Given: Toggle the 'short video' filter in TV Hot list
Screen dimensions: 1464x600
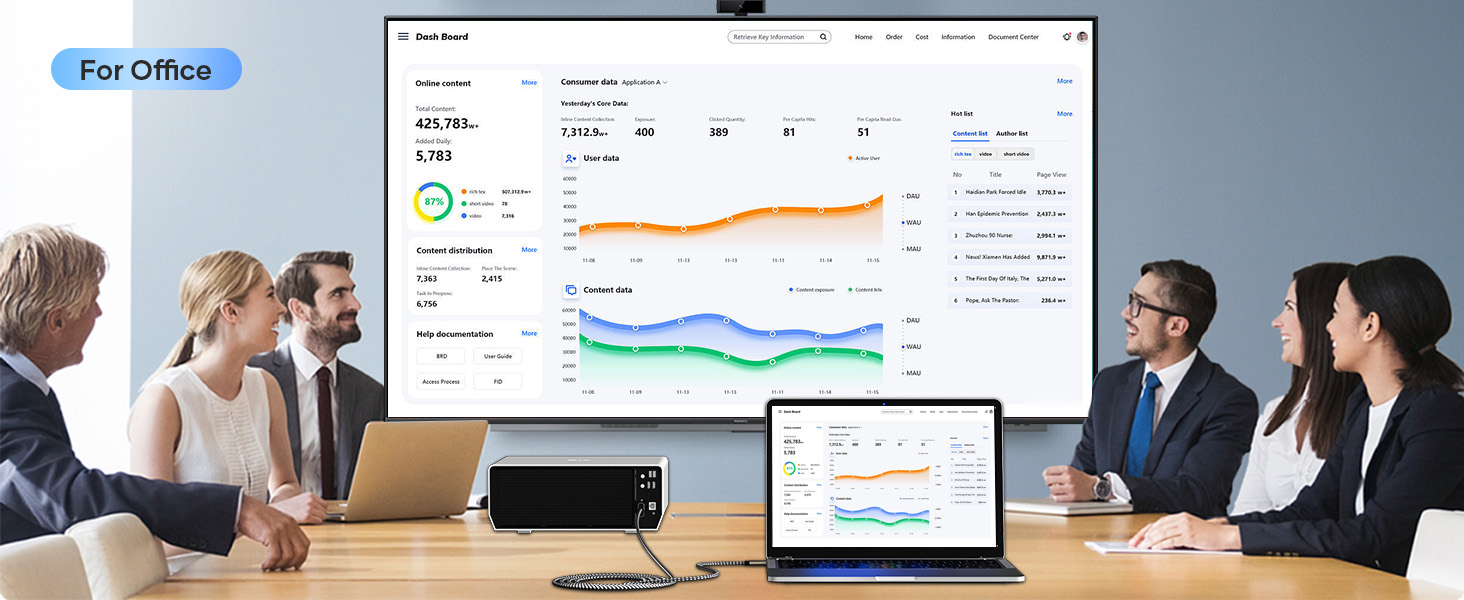Looking at the screenshot, I should [x=1016, y=154].
